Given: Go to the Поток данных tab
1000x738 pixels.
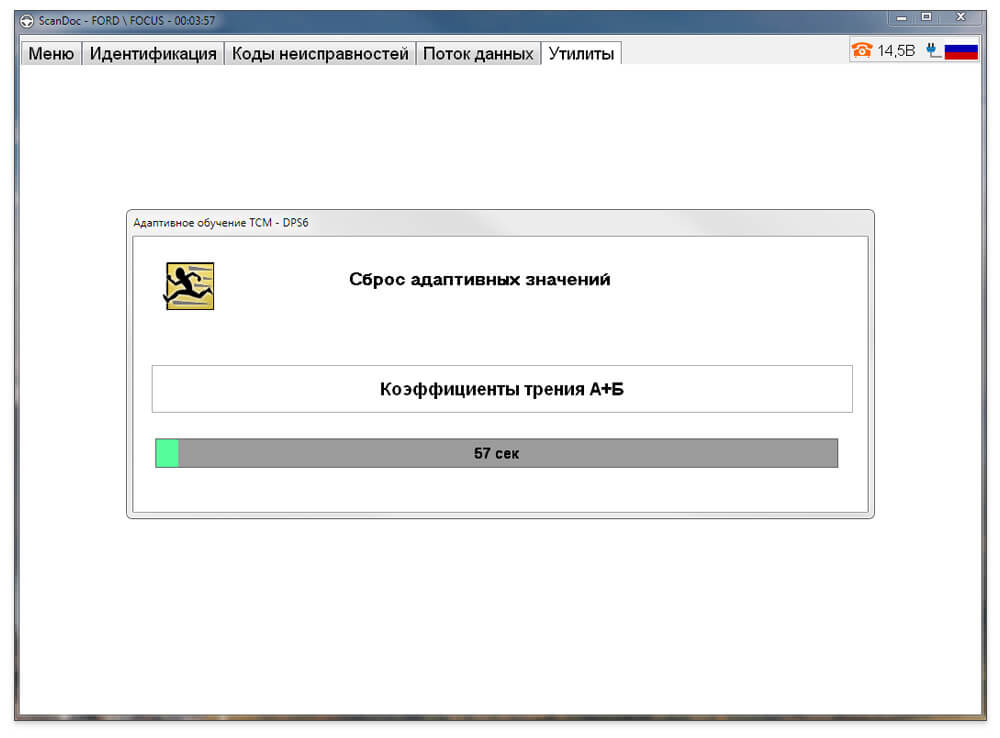Looking at the screenshot, I should 478,54.
